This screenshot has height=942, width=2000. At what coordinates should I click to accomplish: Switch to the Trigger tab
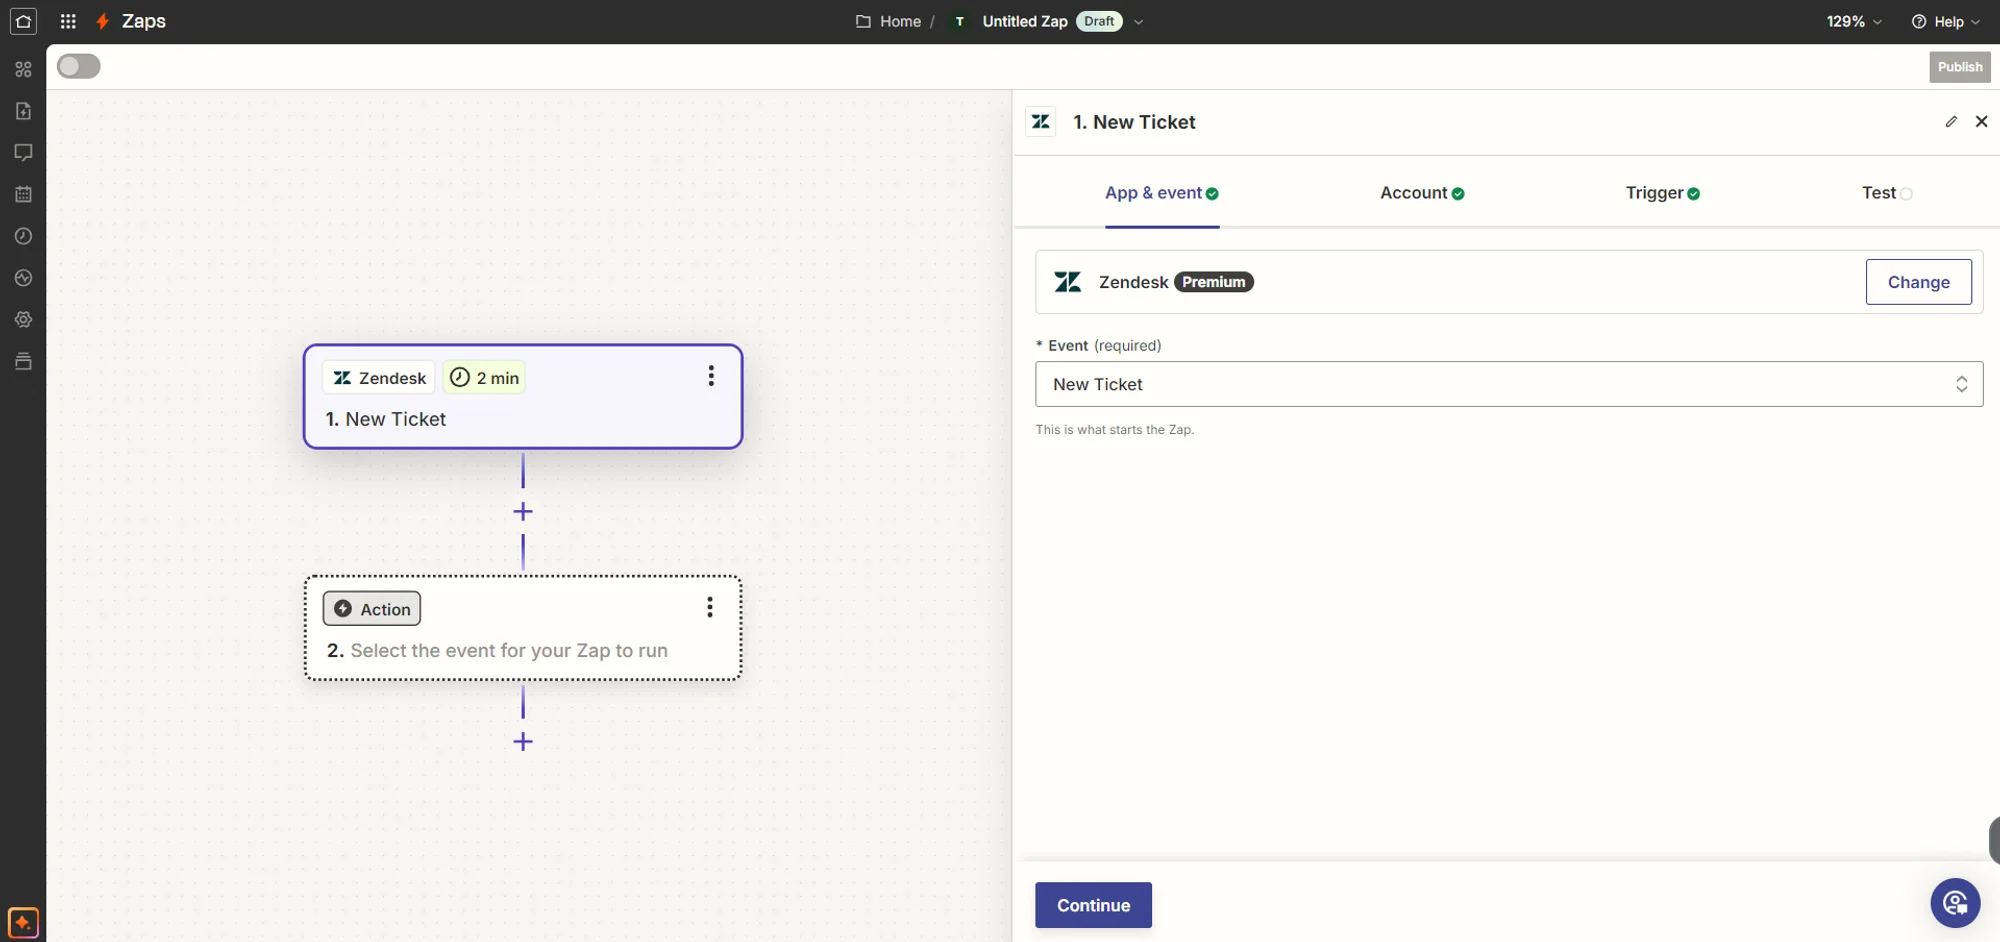tap(1662, 193)
